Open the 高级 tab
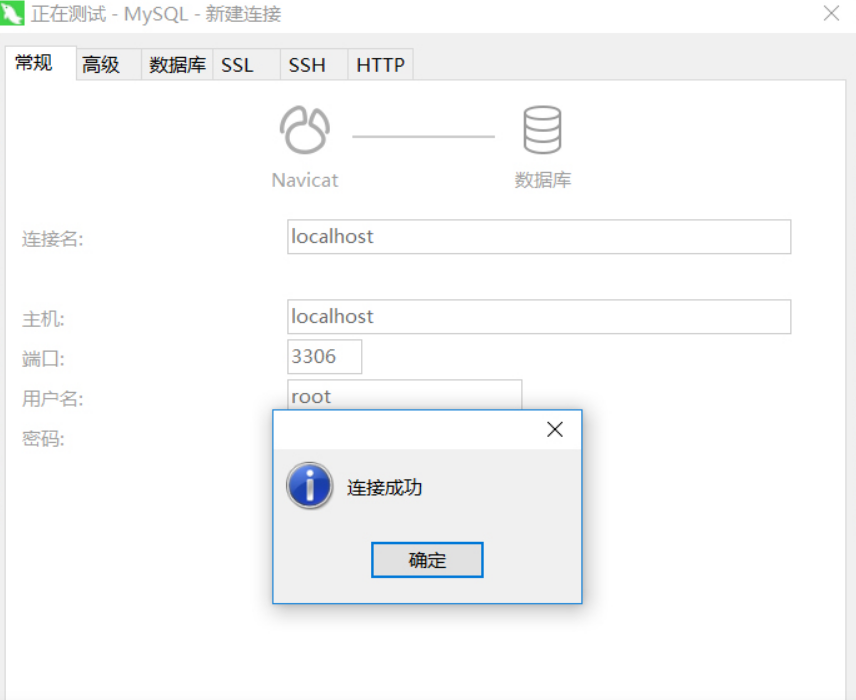 (109, 64)
